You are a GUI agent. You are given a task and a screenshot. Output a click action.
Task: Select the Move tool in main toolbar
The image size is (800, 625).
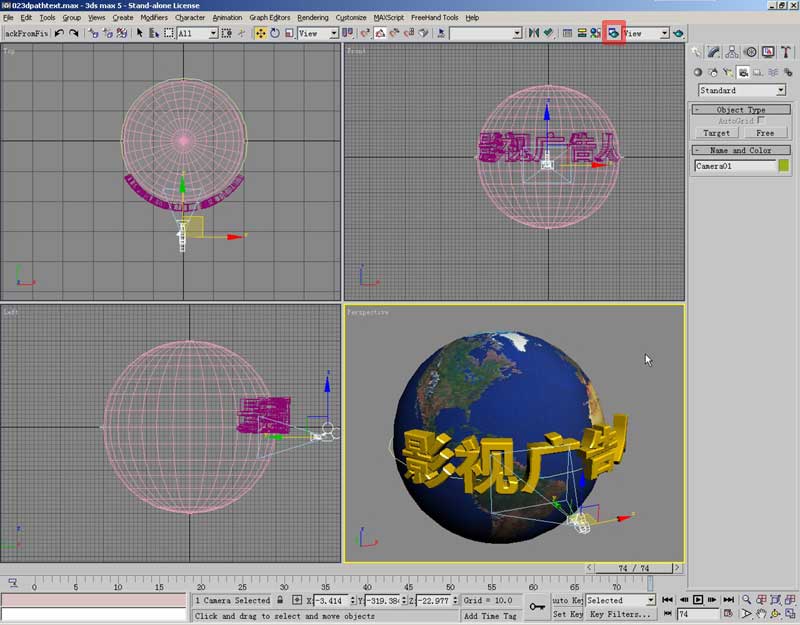point(260,33)
